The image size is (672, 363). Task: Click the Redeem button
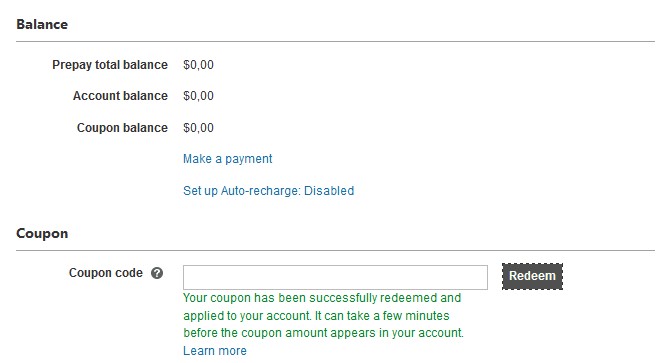click(x=532, y=276)
